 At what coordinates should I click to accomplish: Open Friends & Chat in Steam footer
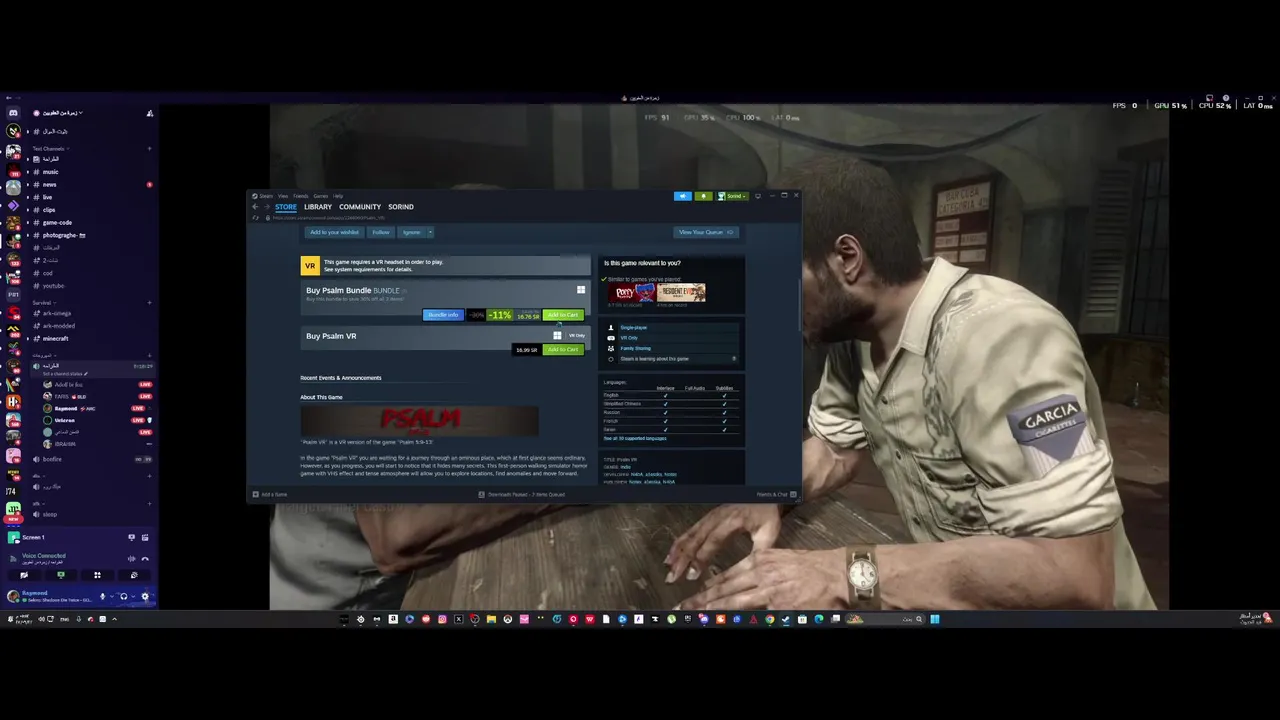click(776, 494)
